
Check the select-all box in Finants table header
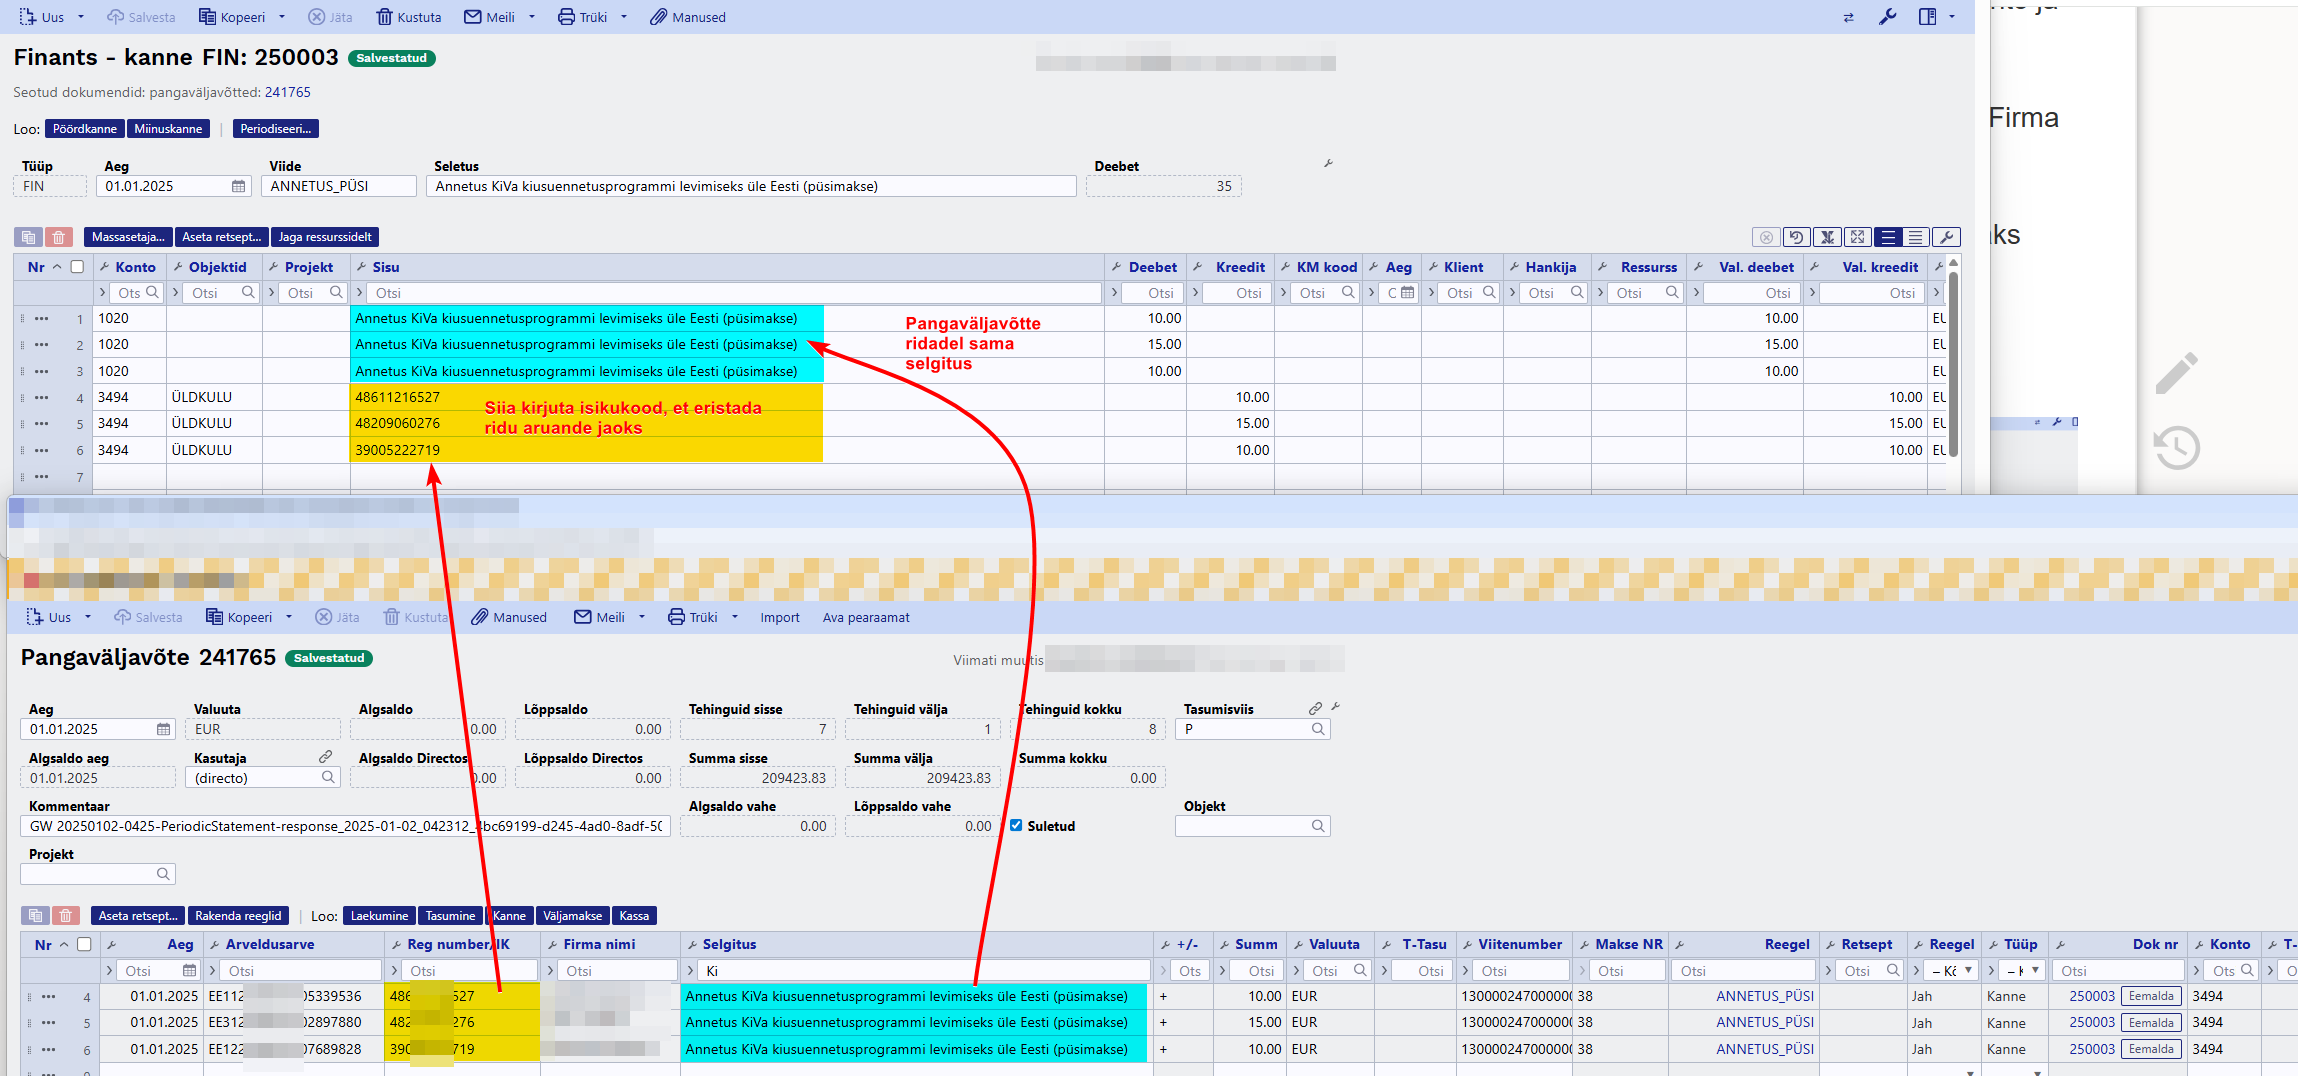[77, 267]
